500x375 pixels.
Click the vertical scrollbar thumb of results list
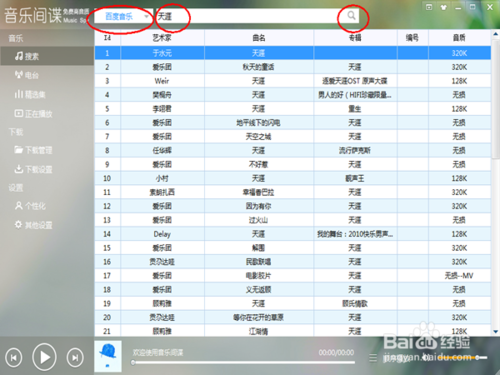tap(495, 98)
